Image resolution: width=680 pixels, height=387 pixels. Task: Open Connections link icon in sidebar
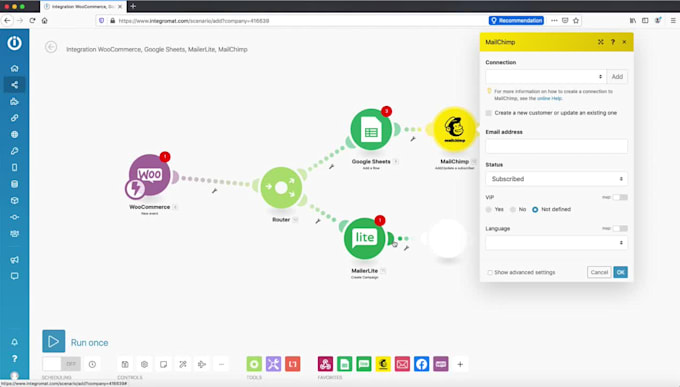point(14,118)
